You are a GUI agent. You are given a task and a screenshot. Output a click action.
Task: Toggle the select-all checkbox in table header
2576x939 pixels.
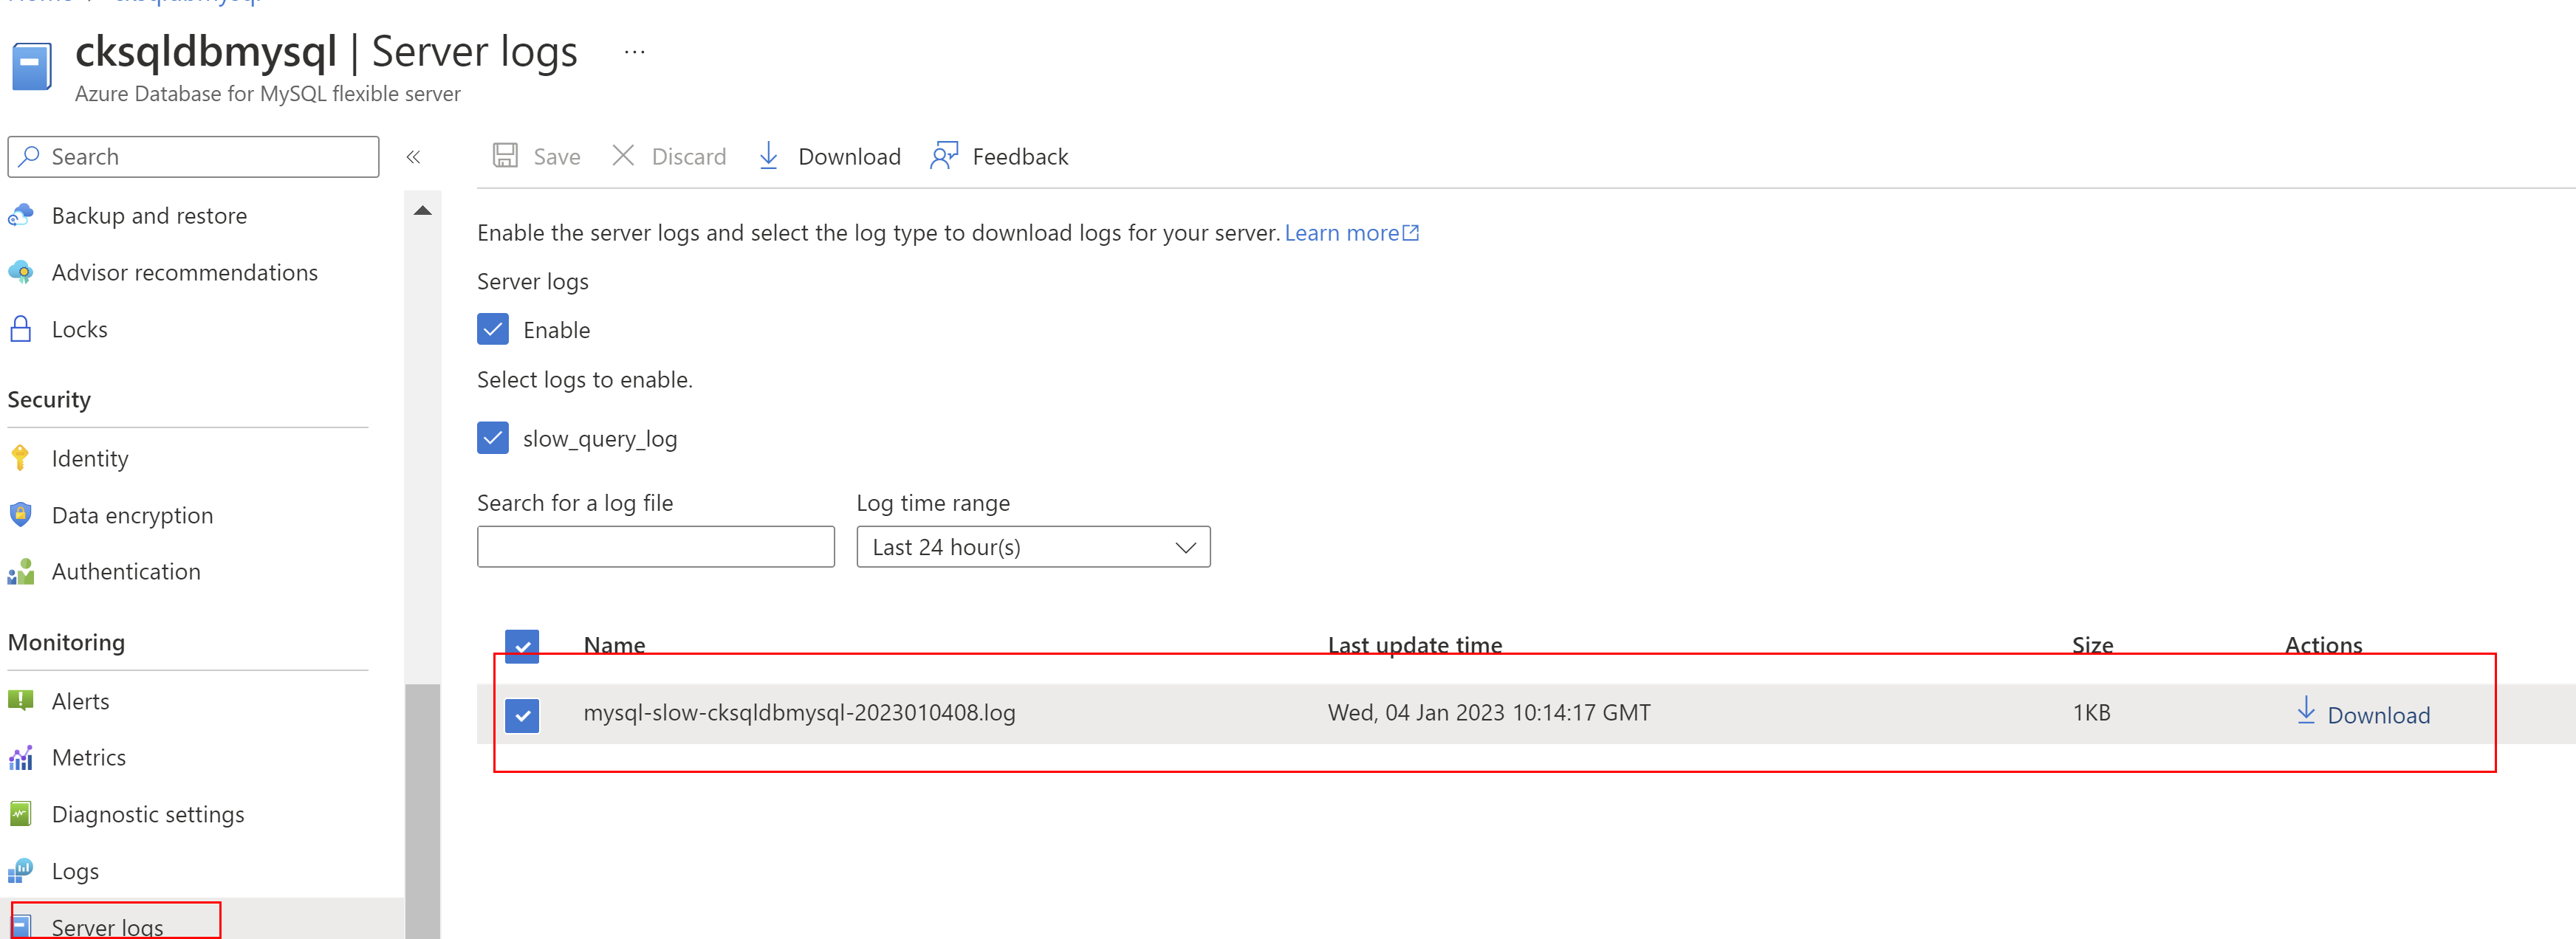pyautogui.click(x=522, y=645)
